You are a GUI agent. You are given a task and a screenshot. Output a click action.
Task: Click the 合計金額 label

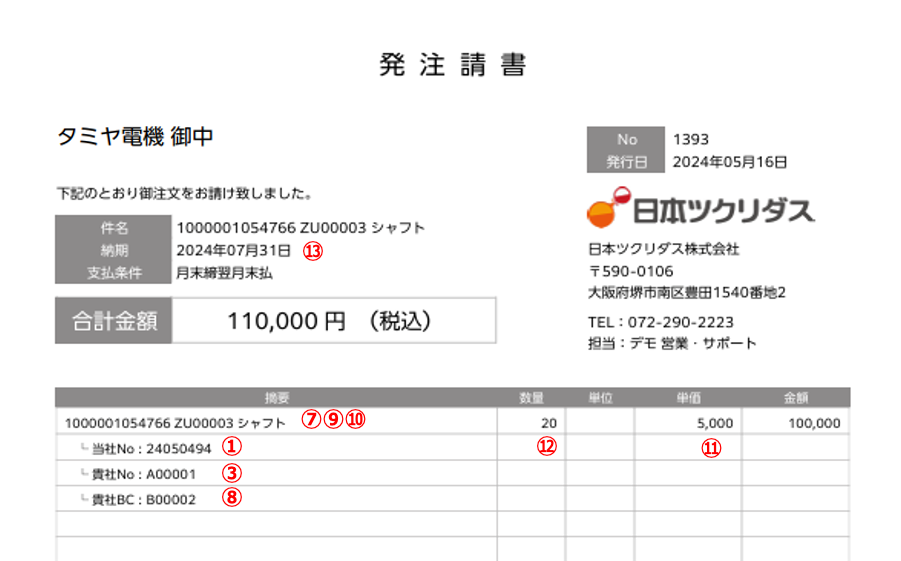[x=114, y=321]
